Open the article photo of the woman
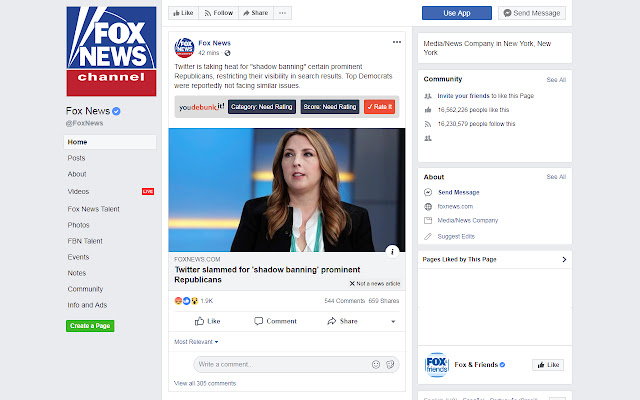 click(287, 190)
